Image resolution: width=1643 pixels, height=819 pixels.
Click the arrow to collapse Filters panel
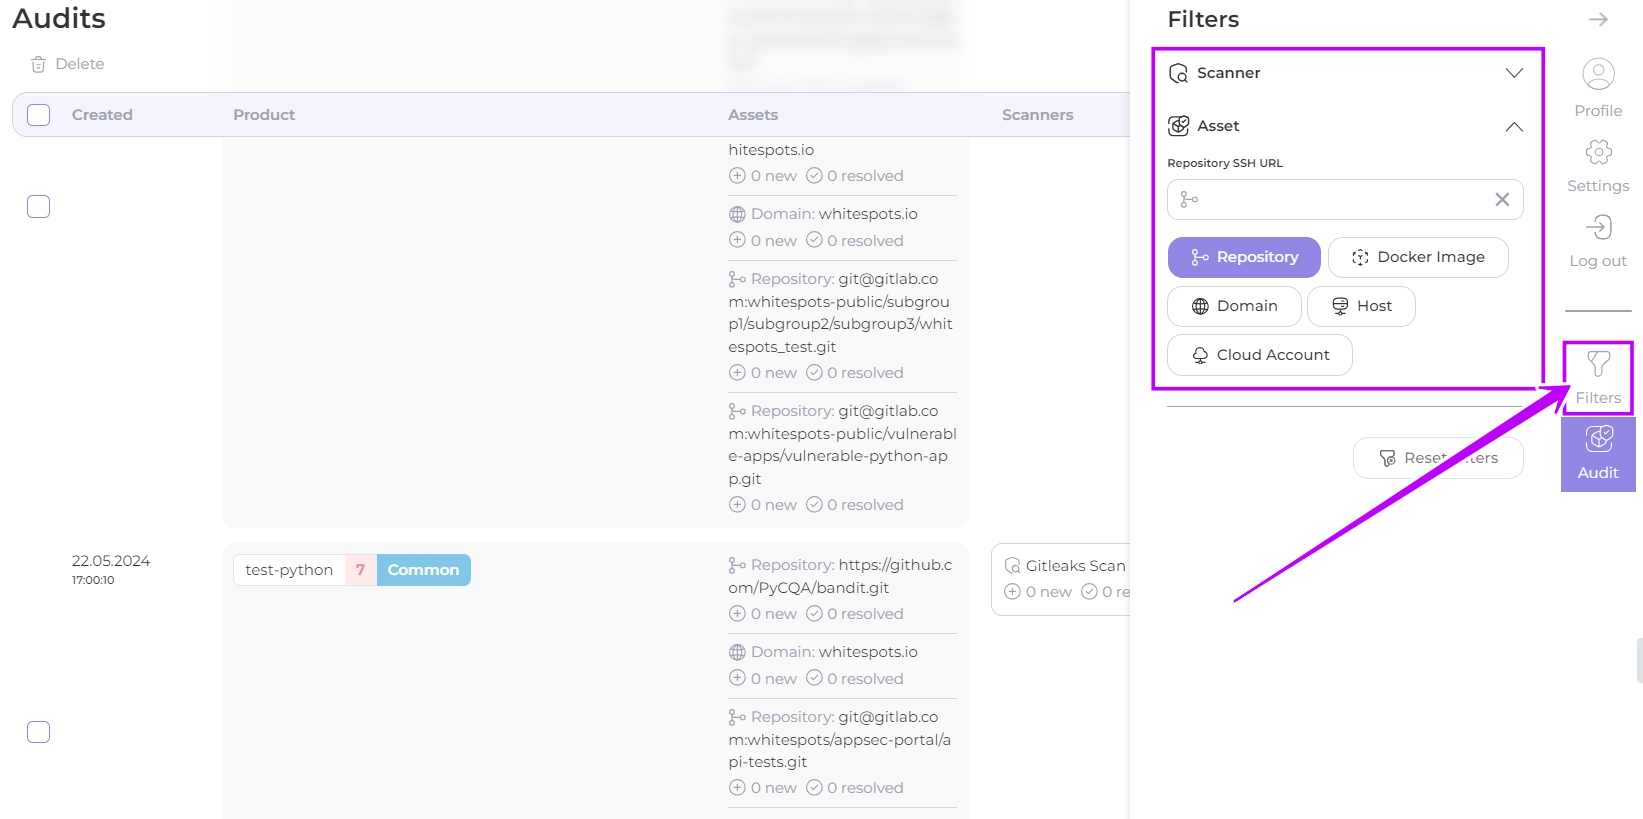[1598, 20]
